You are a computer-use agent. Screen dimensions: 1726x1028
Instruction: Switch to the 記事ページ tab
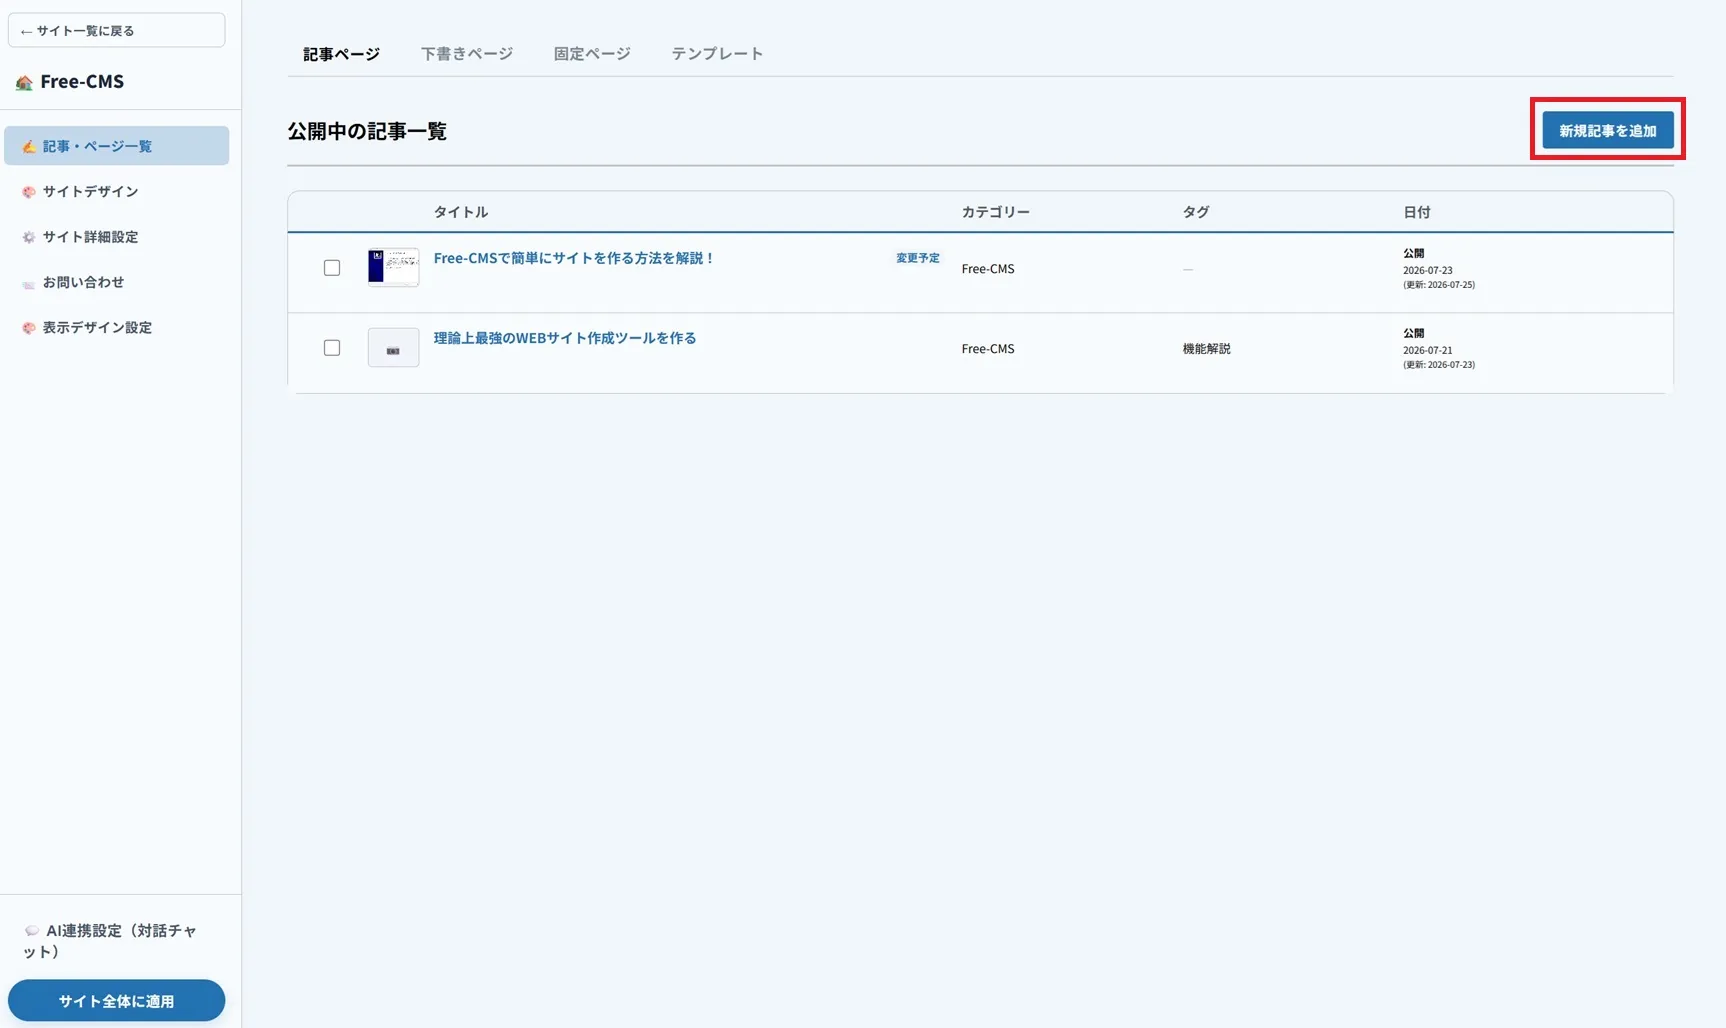click(341, 54)
